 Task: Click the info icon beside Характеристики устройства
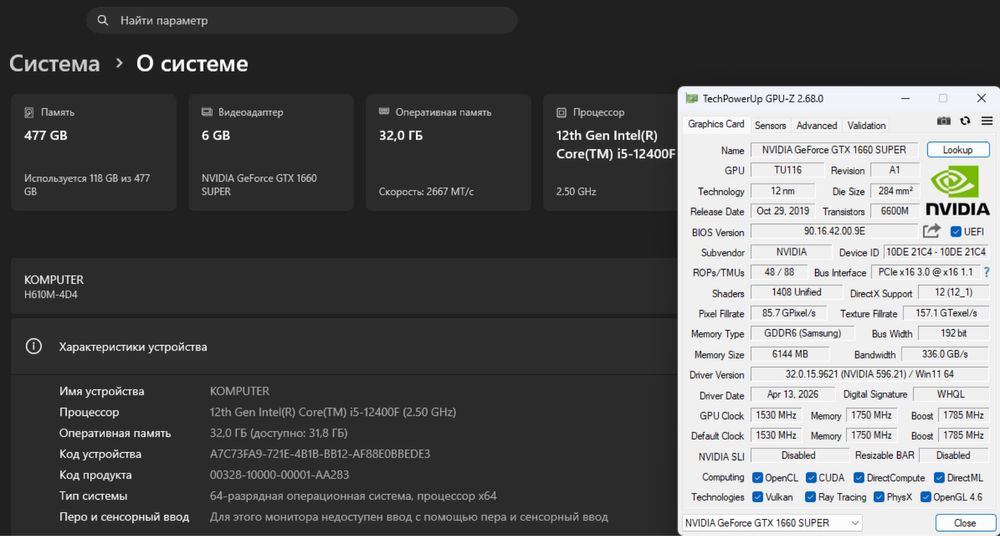(33, 346)
